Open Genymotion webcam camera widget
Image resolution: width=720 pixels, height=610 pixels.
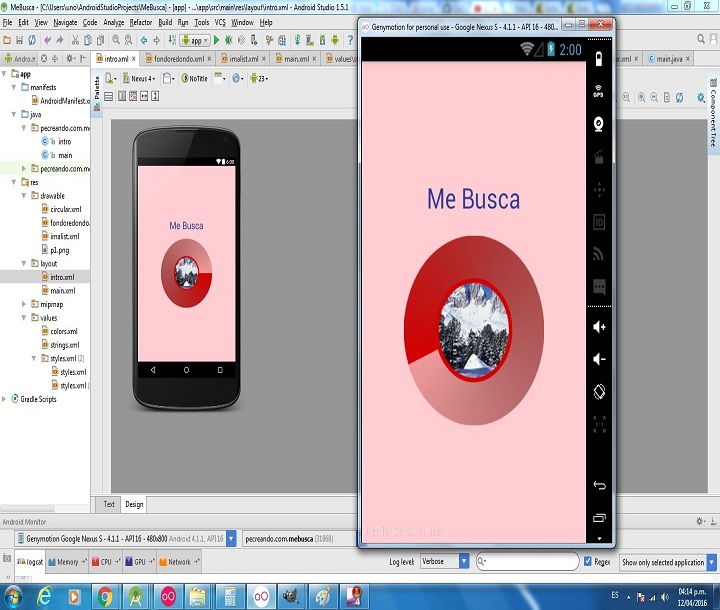pos(598,124)
